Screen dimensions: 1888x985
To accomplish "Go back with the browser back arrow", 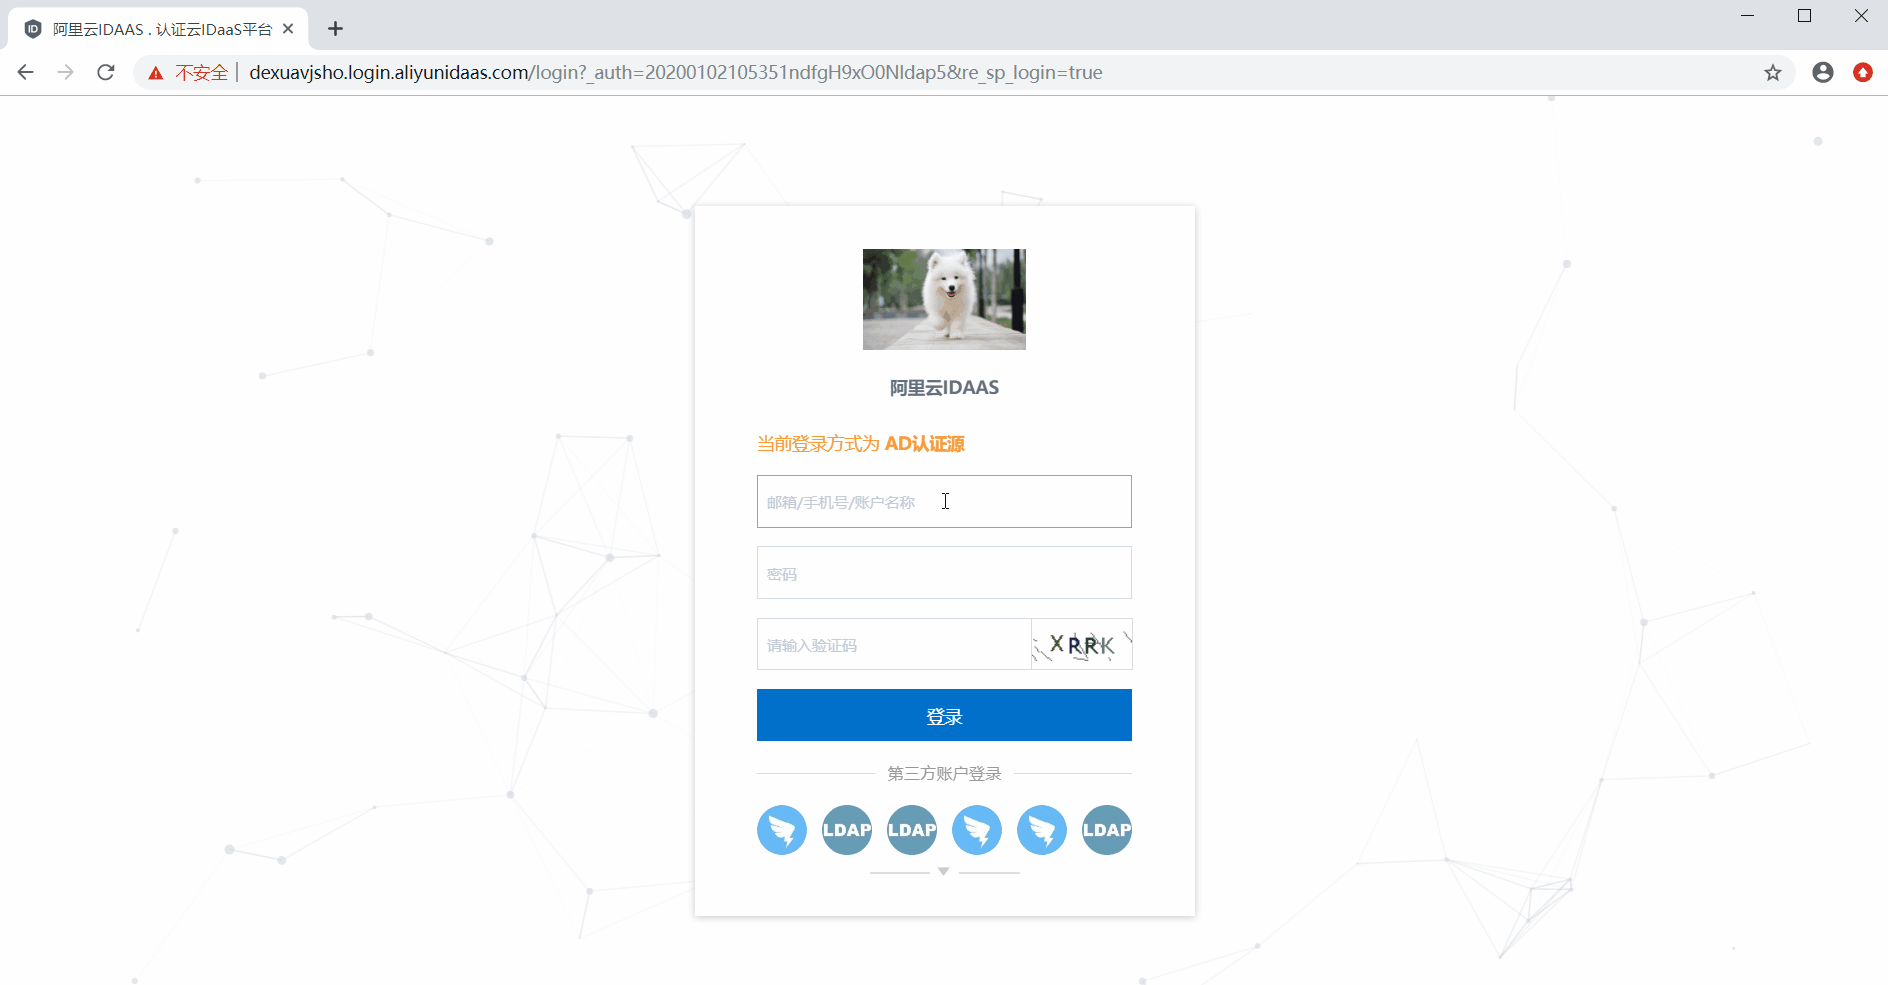I will (x=26, y=72).
